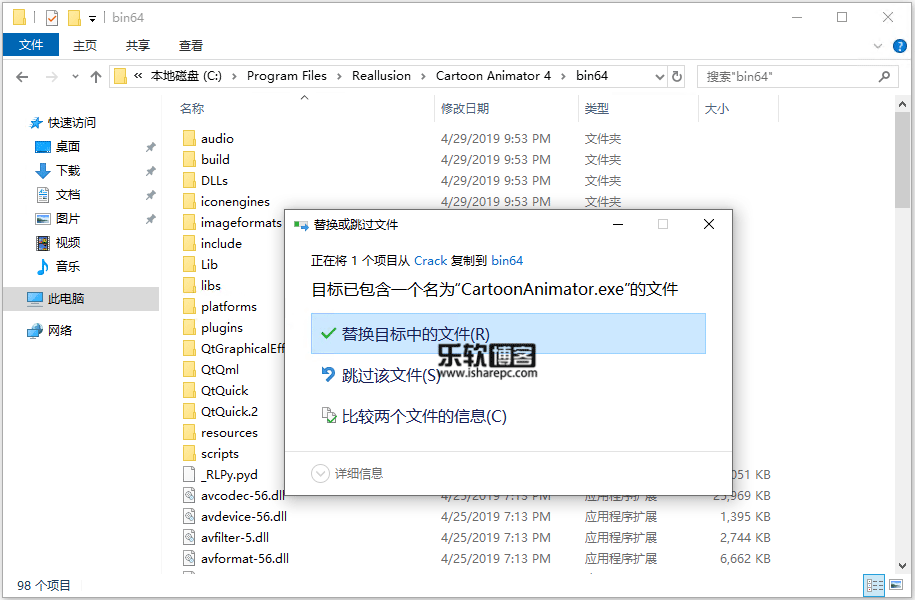Image resolution: width=915 pixels, height=600 pixels.
Task: Open 文档 in the navigation pane
Action: coord(68,194)
